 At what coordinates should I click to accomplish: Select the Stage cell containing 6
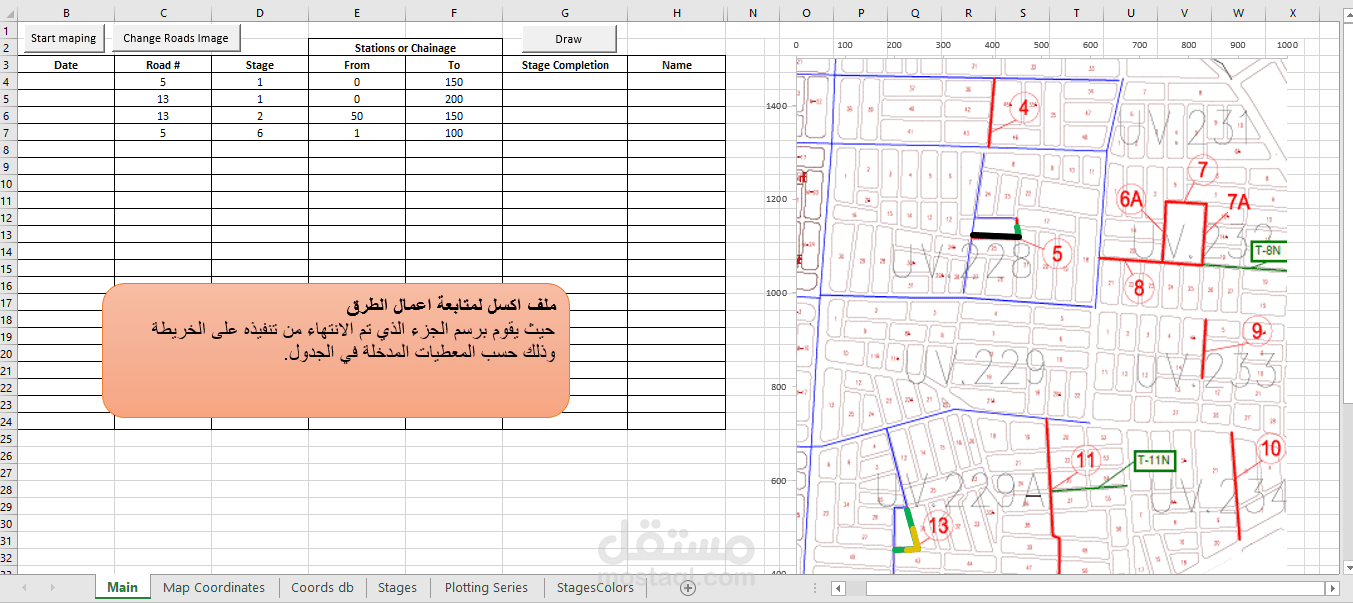point(260,133)
